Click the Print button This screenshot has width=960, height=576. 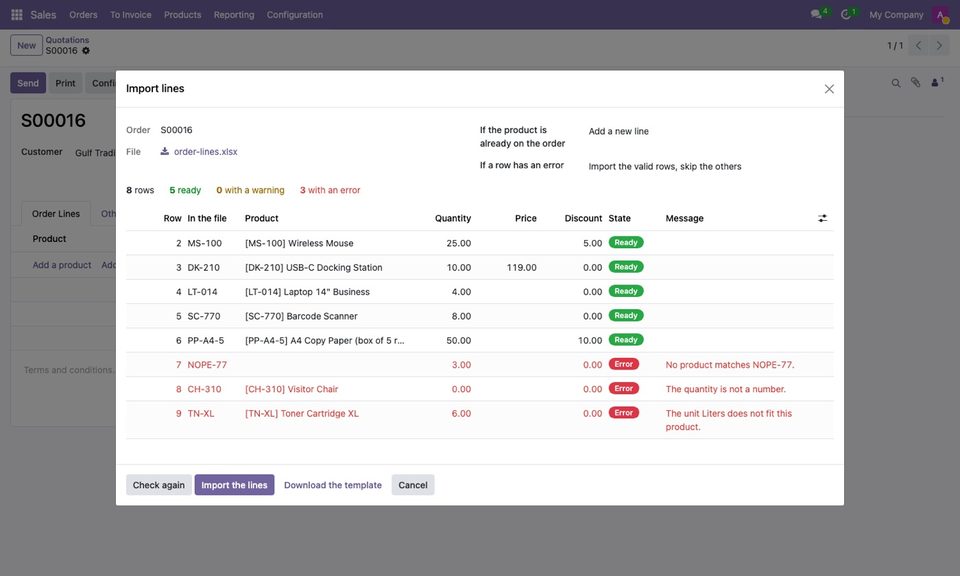coord(66,83)
